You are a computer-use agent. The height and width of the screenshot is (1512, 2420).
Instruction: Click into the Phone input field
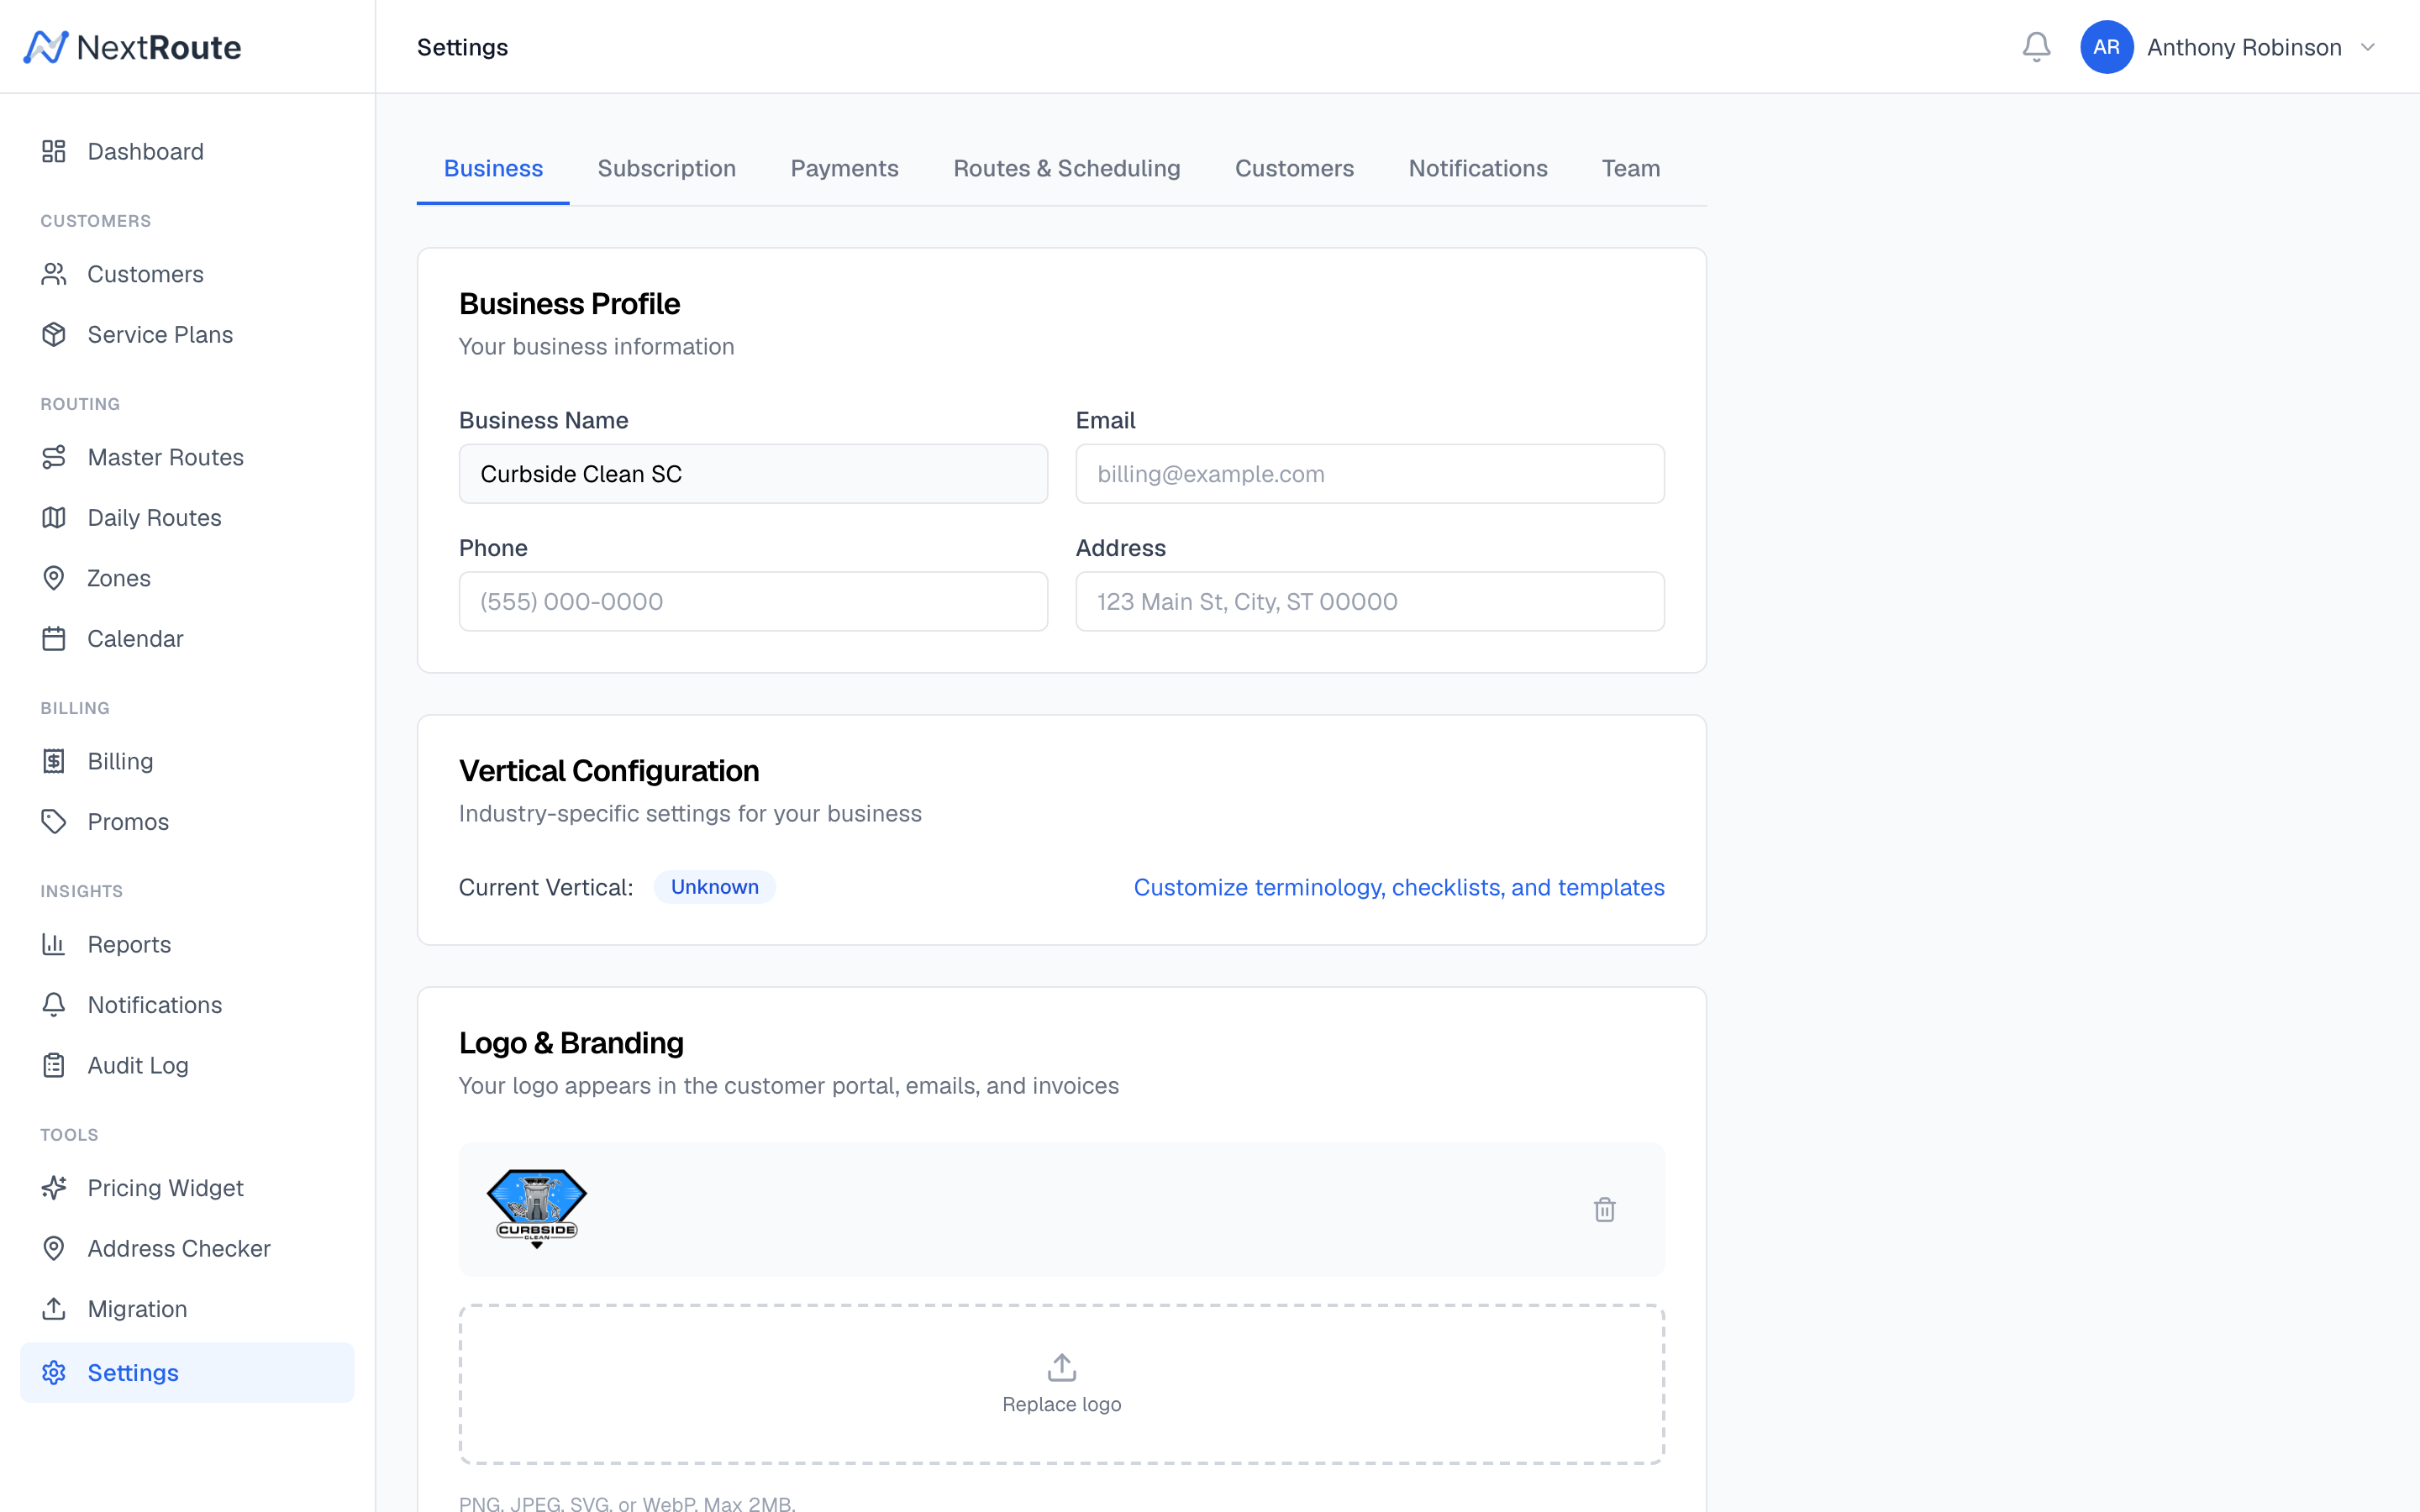(x=752, y=601)
